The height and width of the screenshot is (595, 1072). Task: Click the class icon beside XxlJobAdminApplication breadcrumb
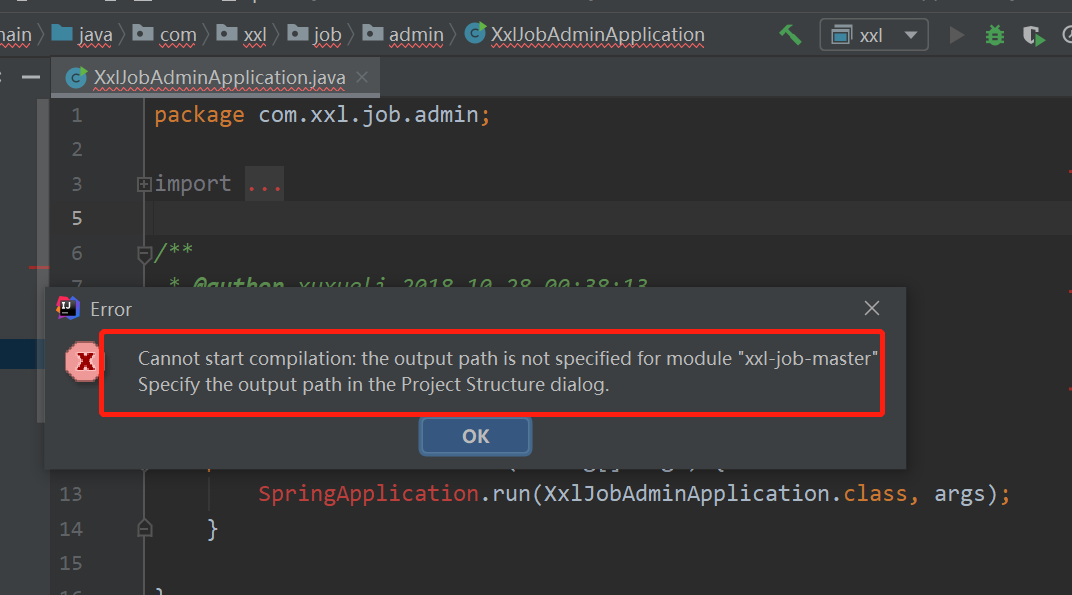coord(474,34)
